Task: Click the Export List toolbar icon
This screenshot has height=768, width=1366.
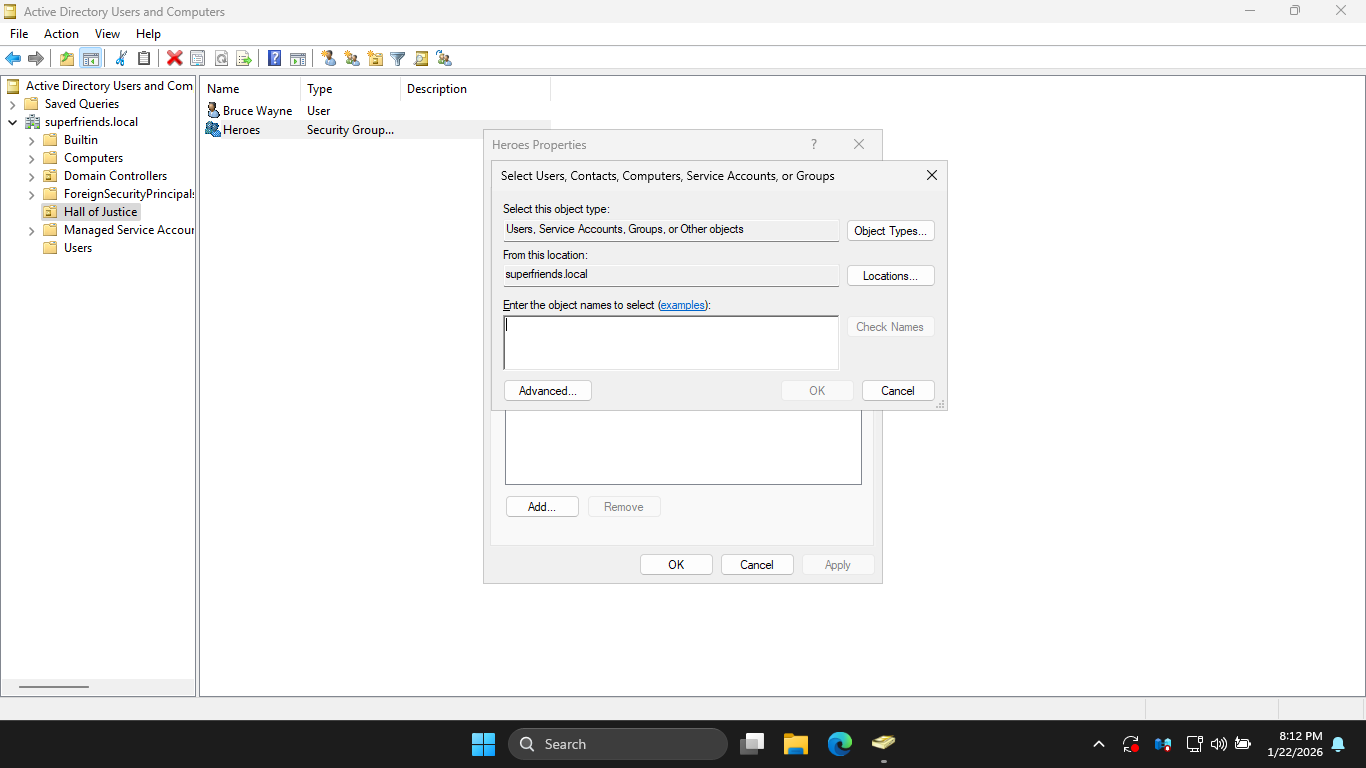Action: coord(243,59)
